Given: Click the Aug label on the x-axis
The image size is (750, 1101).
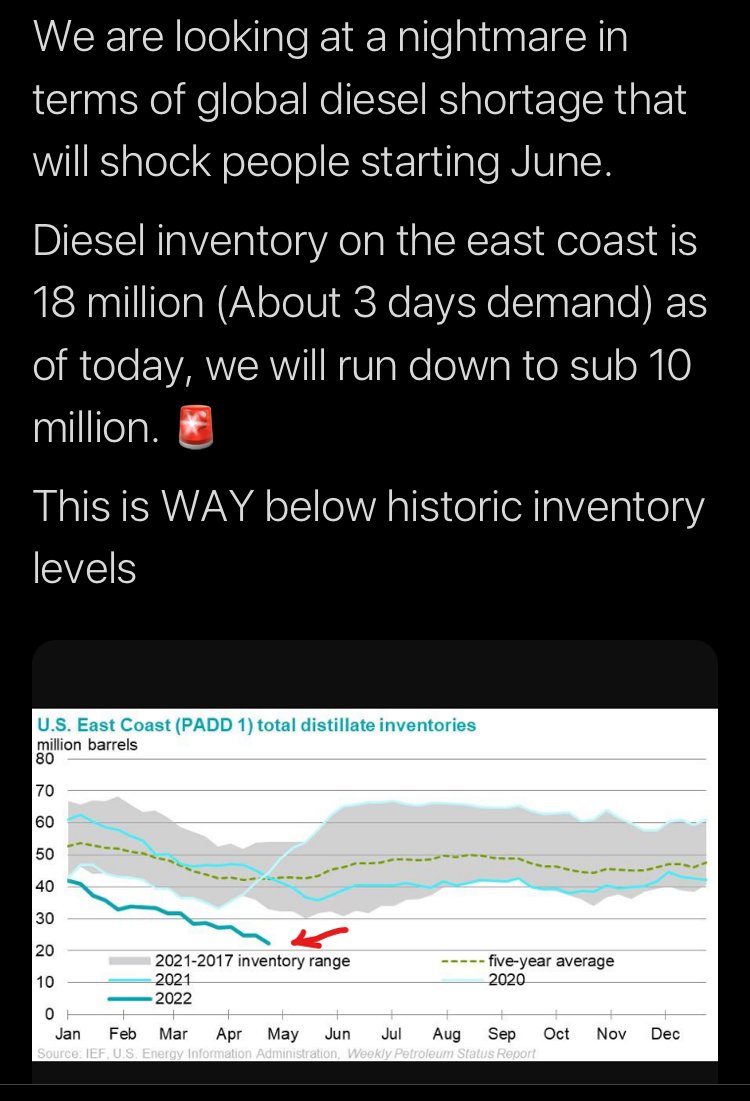Looking at the screenshot, I should point(447,1034).
